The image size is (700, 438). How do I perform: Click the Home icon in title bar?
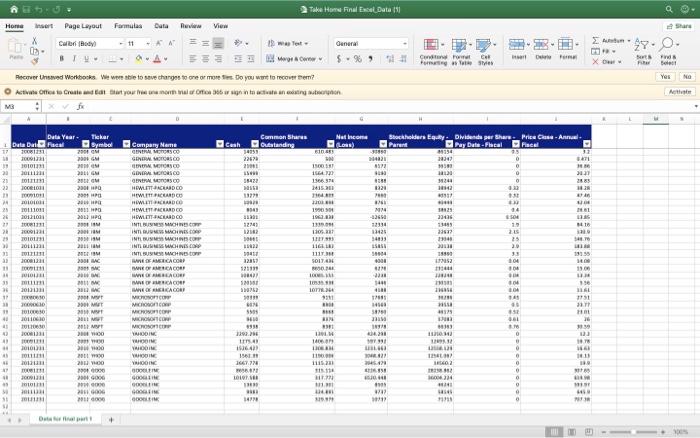[14, 9]
